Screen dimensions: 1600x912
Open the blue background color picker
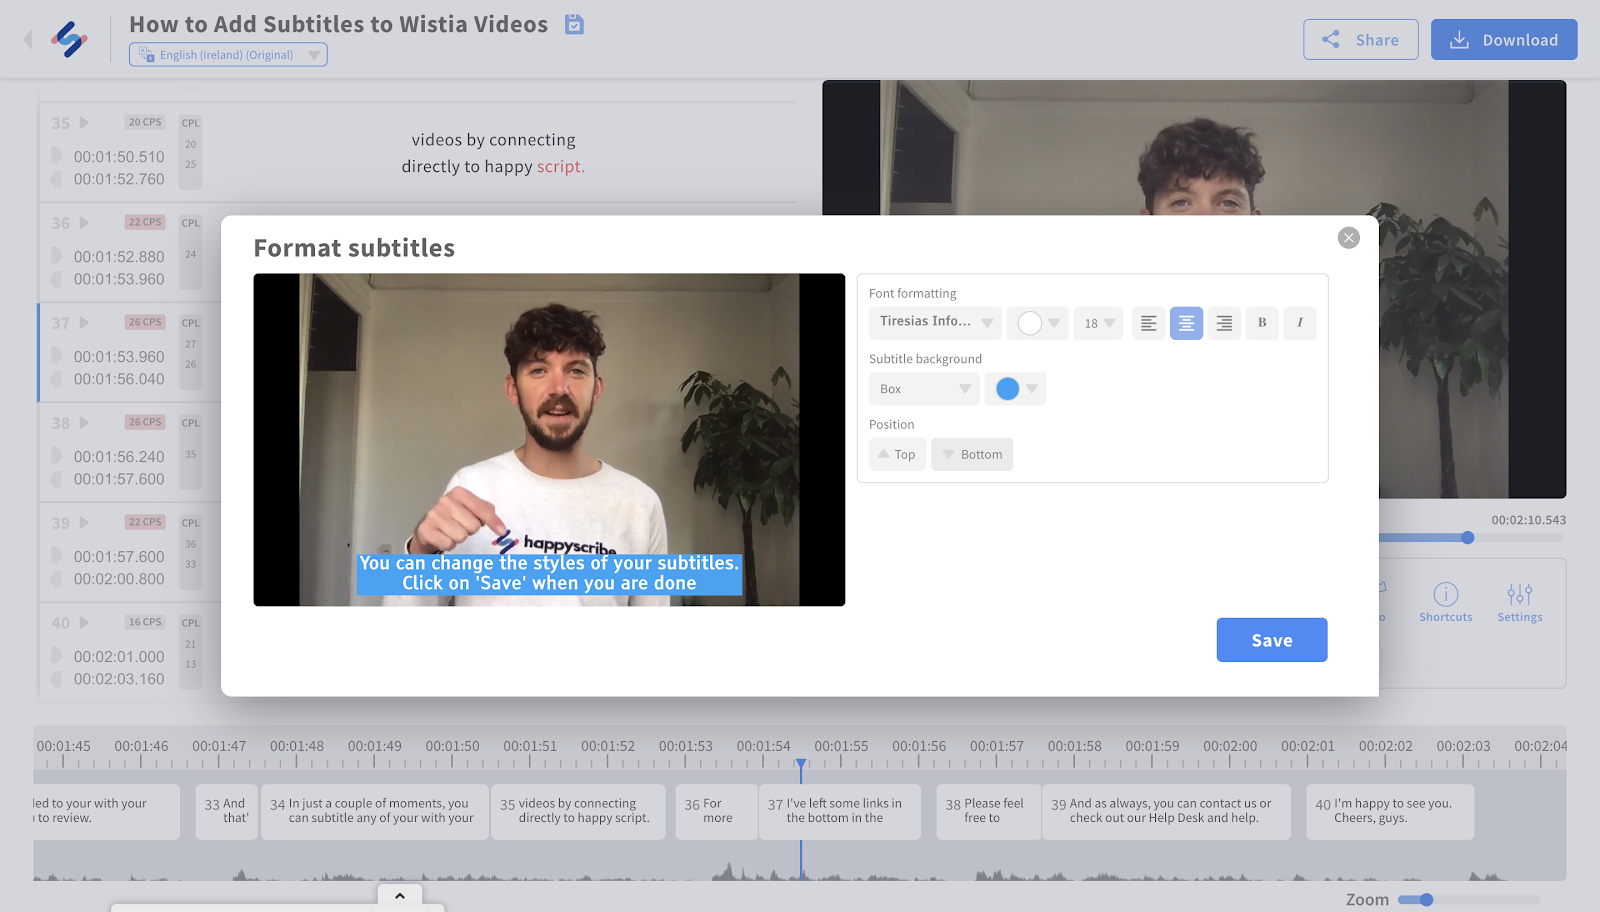click(x=1015, y=389)
